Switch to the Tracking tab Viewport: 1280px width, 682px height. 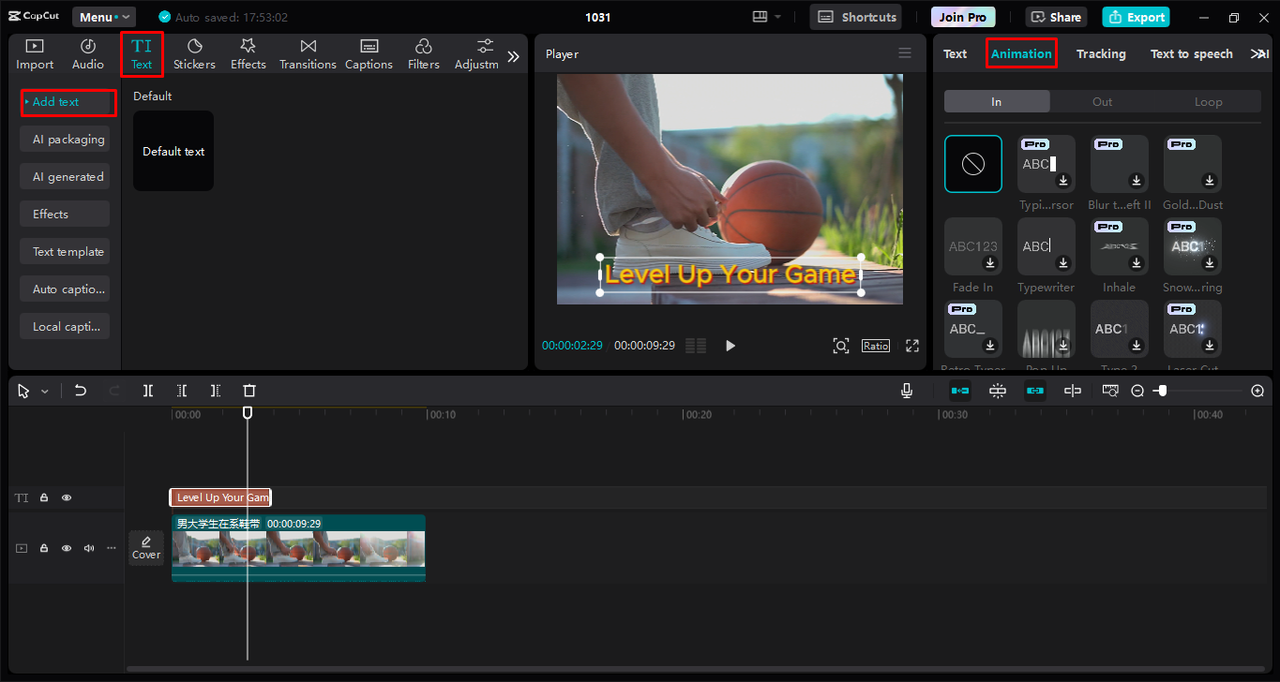pos(1101,54)
